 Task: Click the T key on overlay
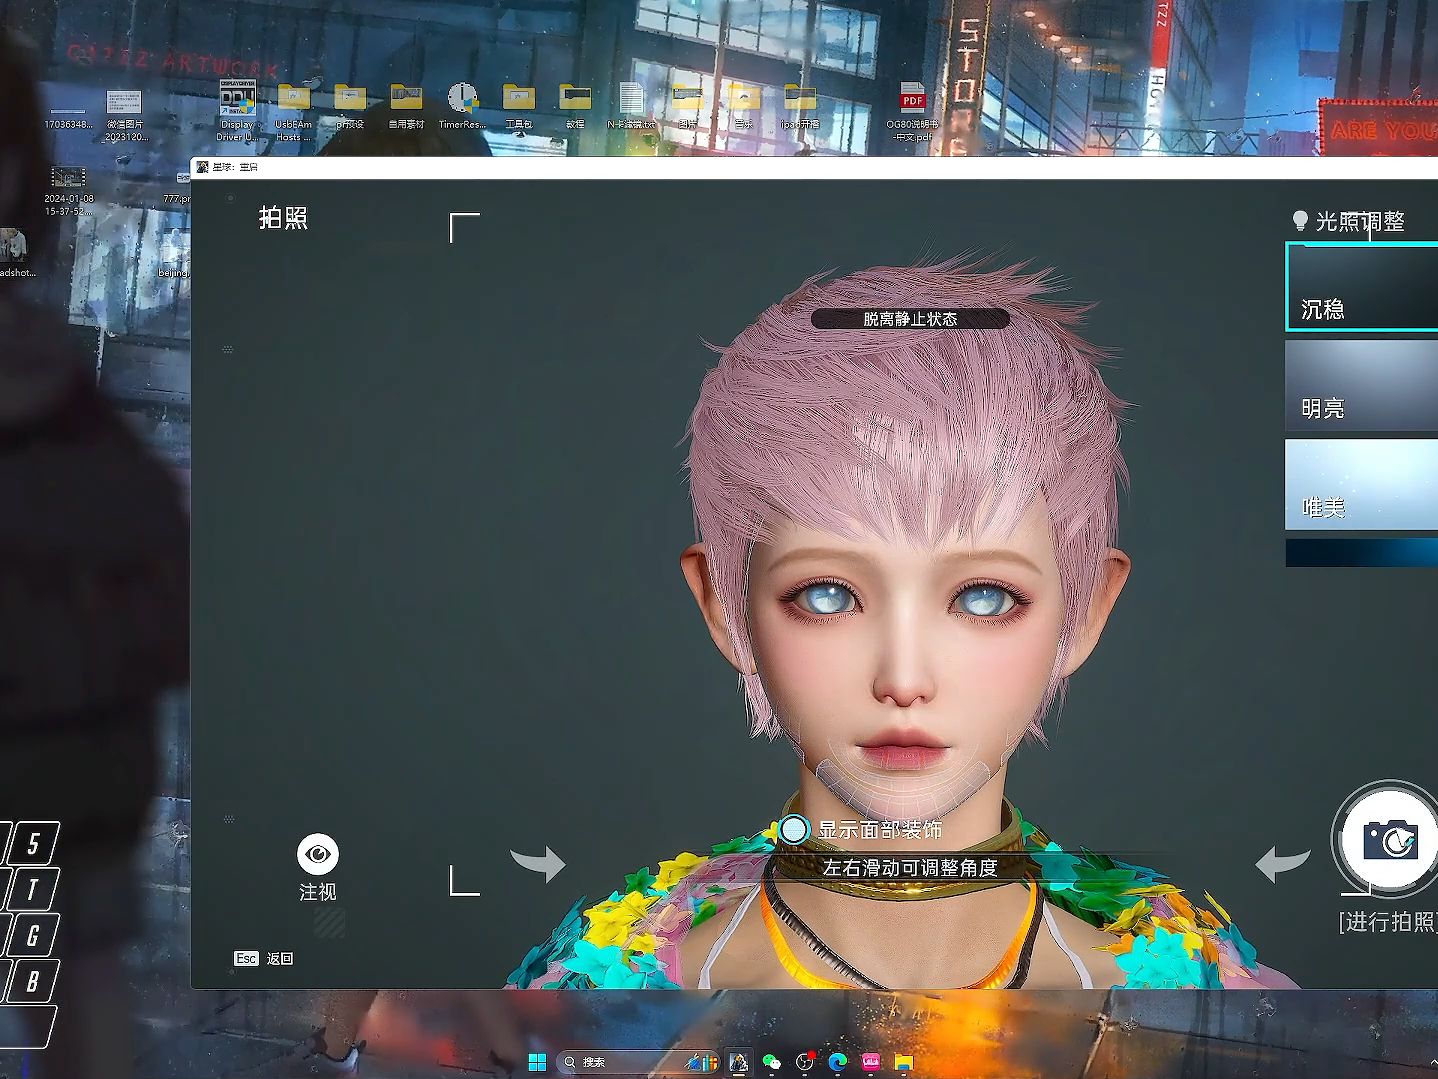(32, 889)
